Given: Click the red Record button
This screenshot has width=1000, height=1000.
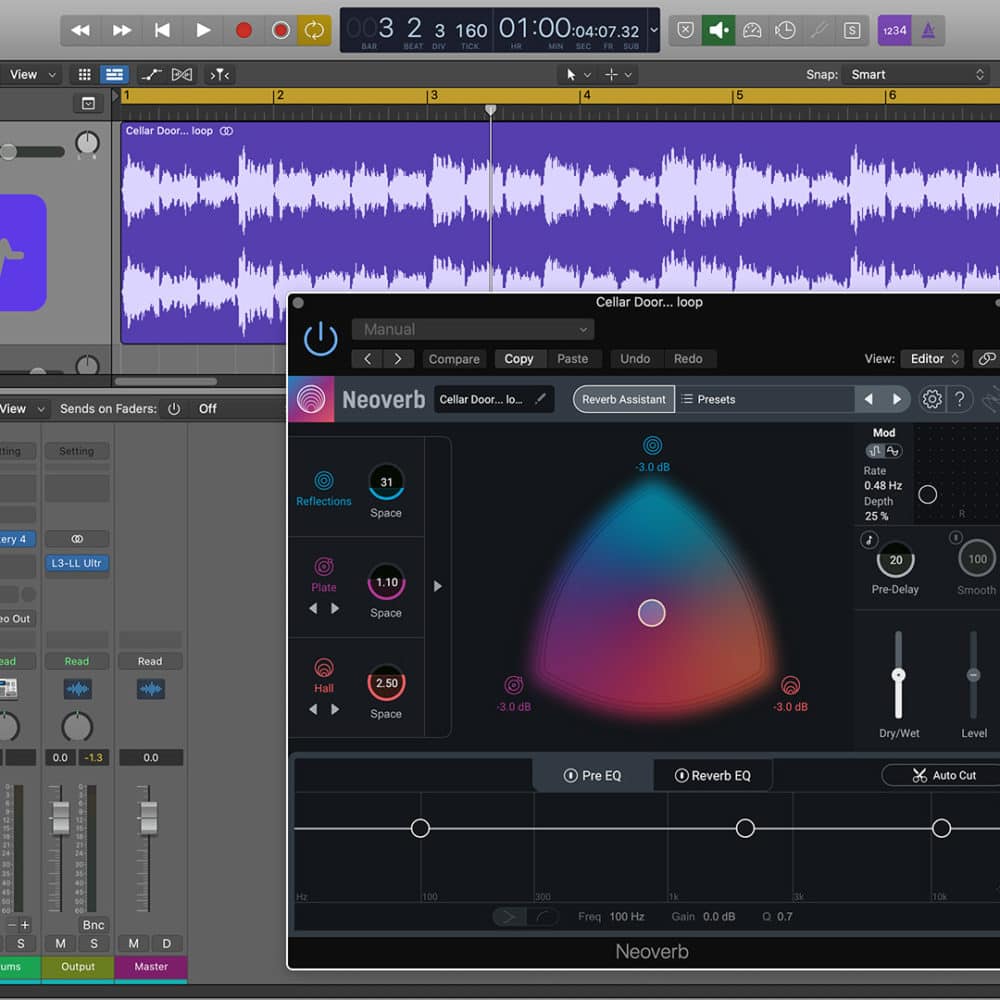Looking at the screenshot, I should (x=244, y=30).
